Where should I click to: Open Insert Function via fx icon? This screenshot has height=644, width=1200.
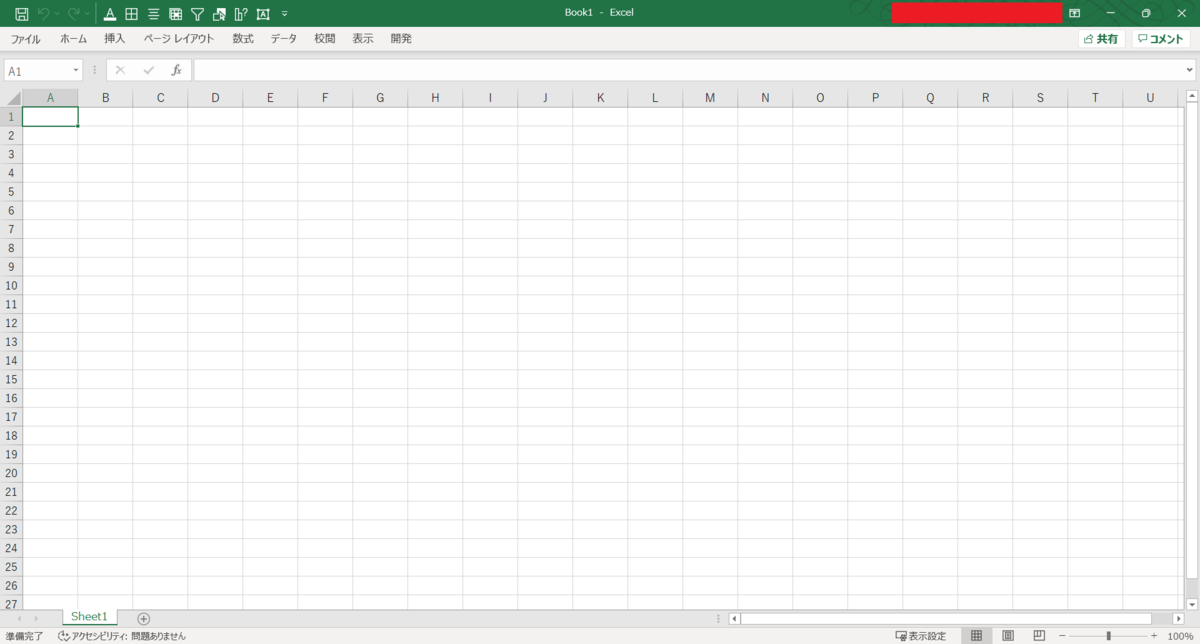177,69
